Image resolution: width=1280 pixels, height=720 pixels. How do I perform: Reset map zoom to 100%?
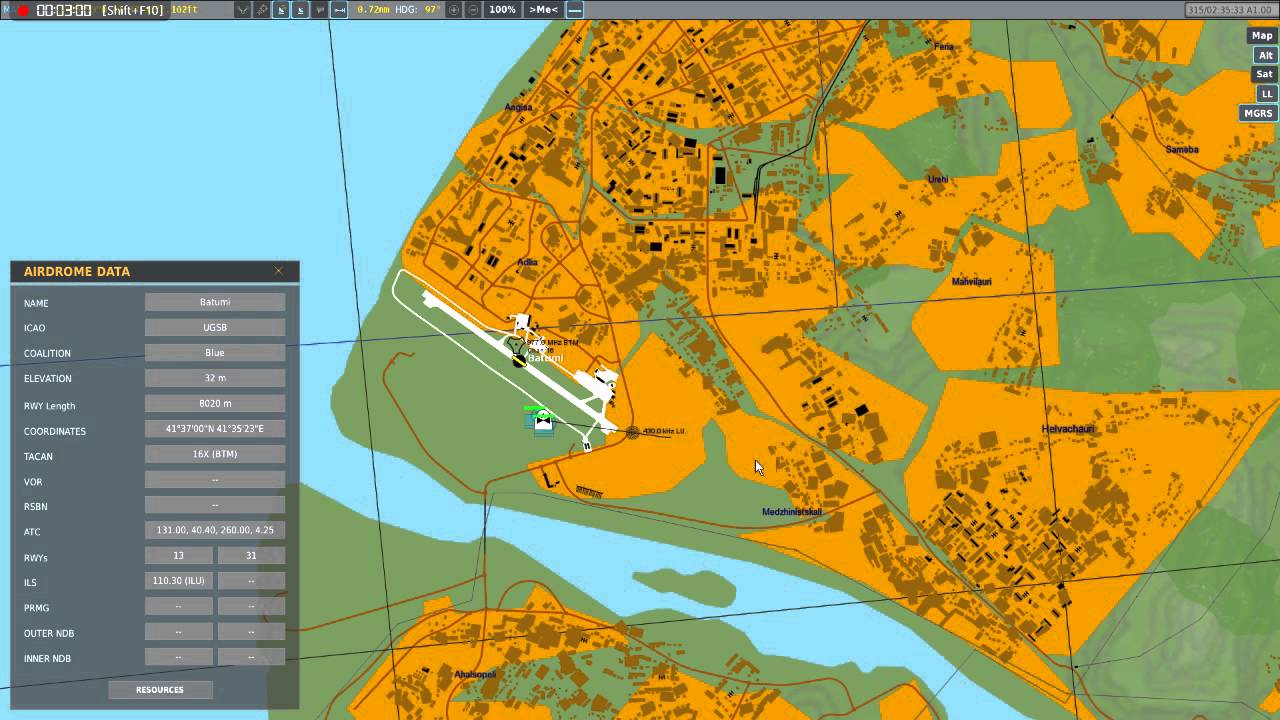[x=502, y=10]
